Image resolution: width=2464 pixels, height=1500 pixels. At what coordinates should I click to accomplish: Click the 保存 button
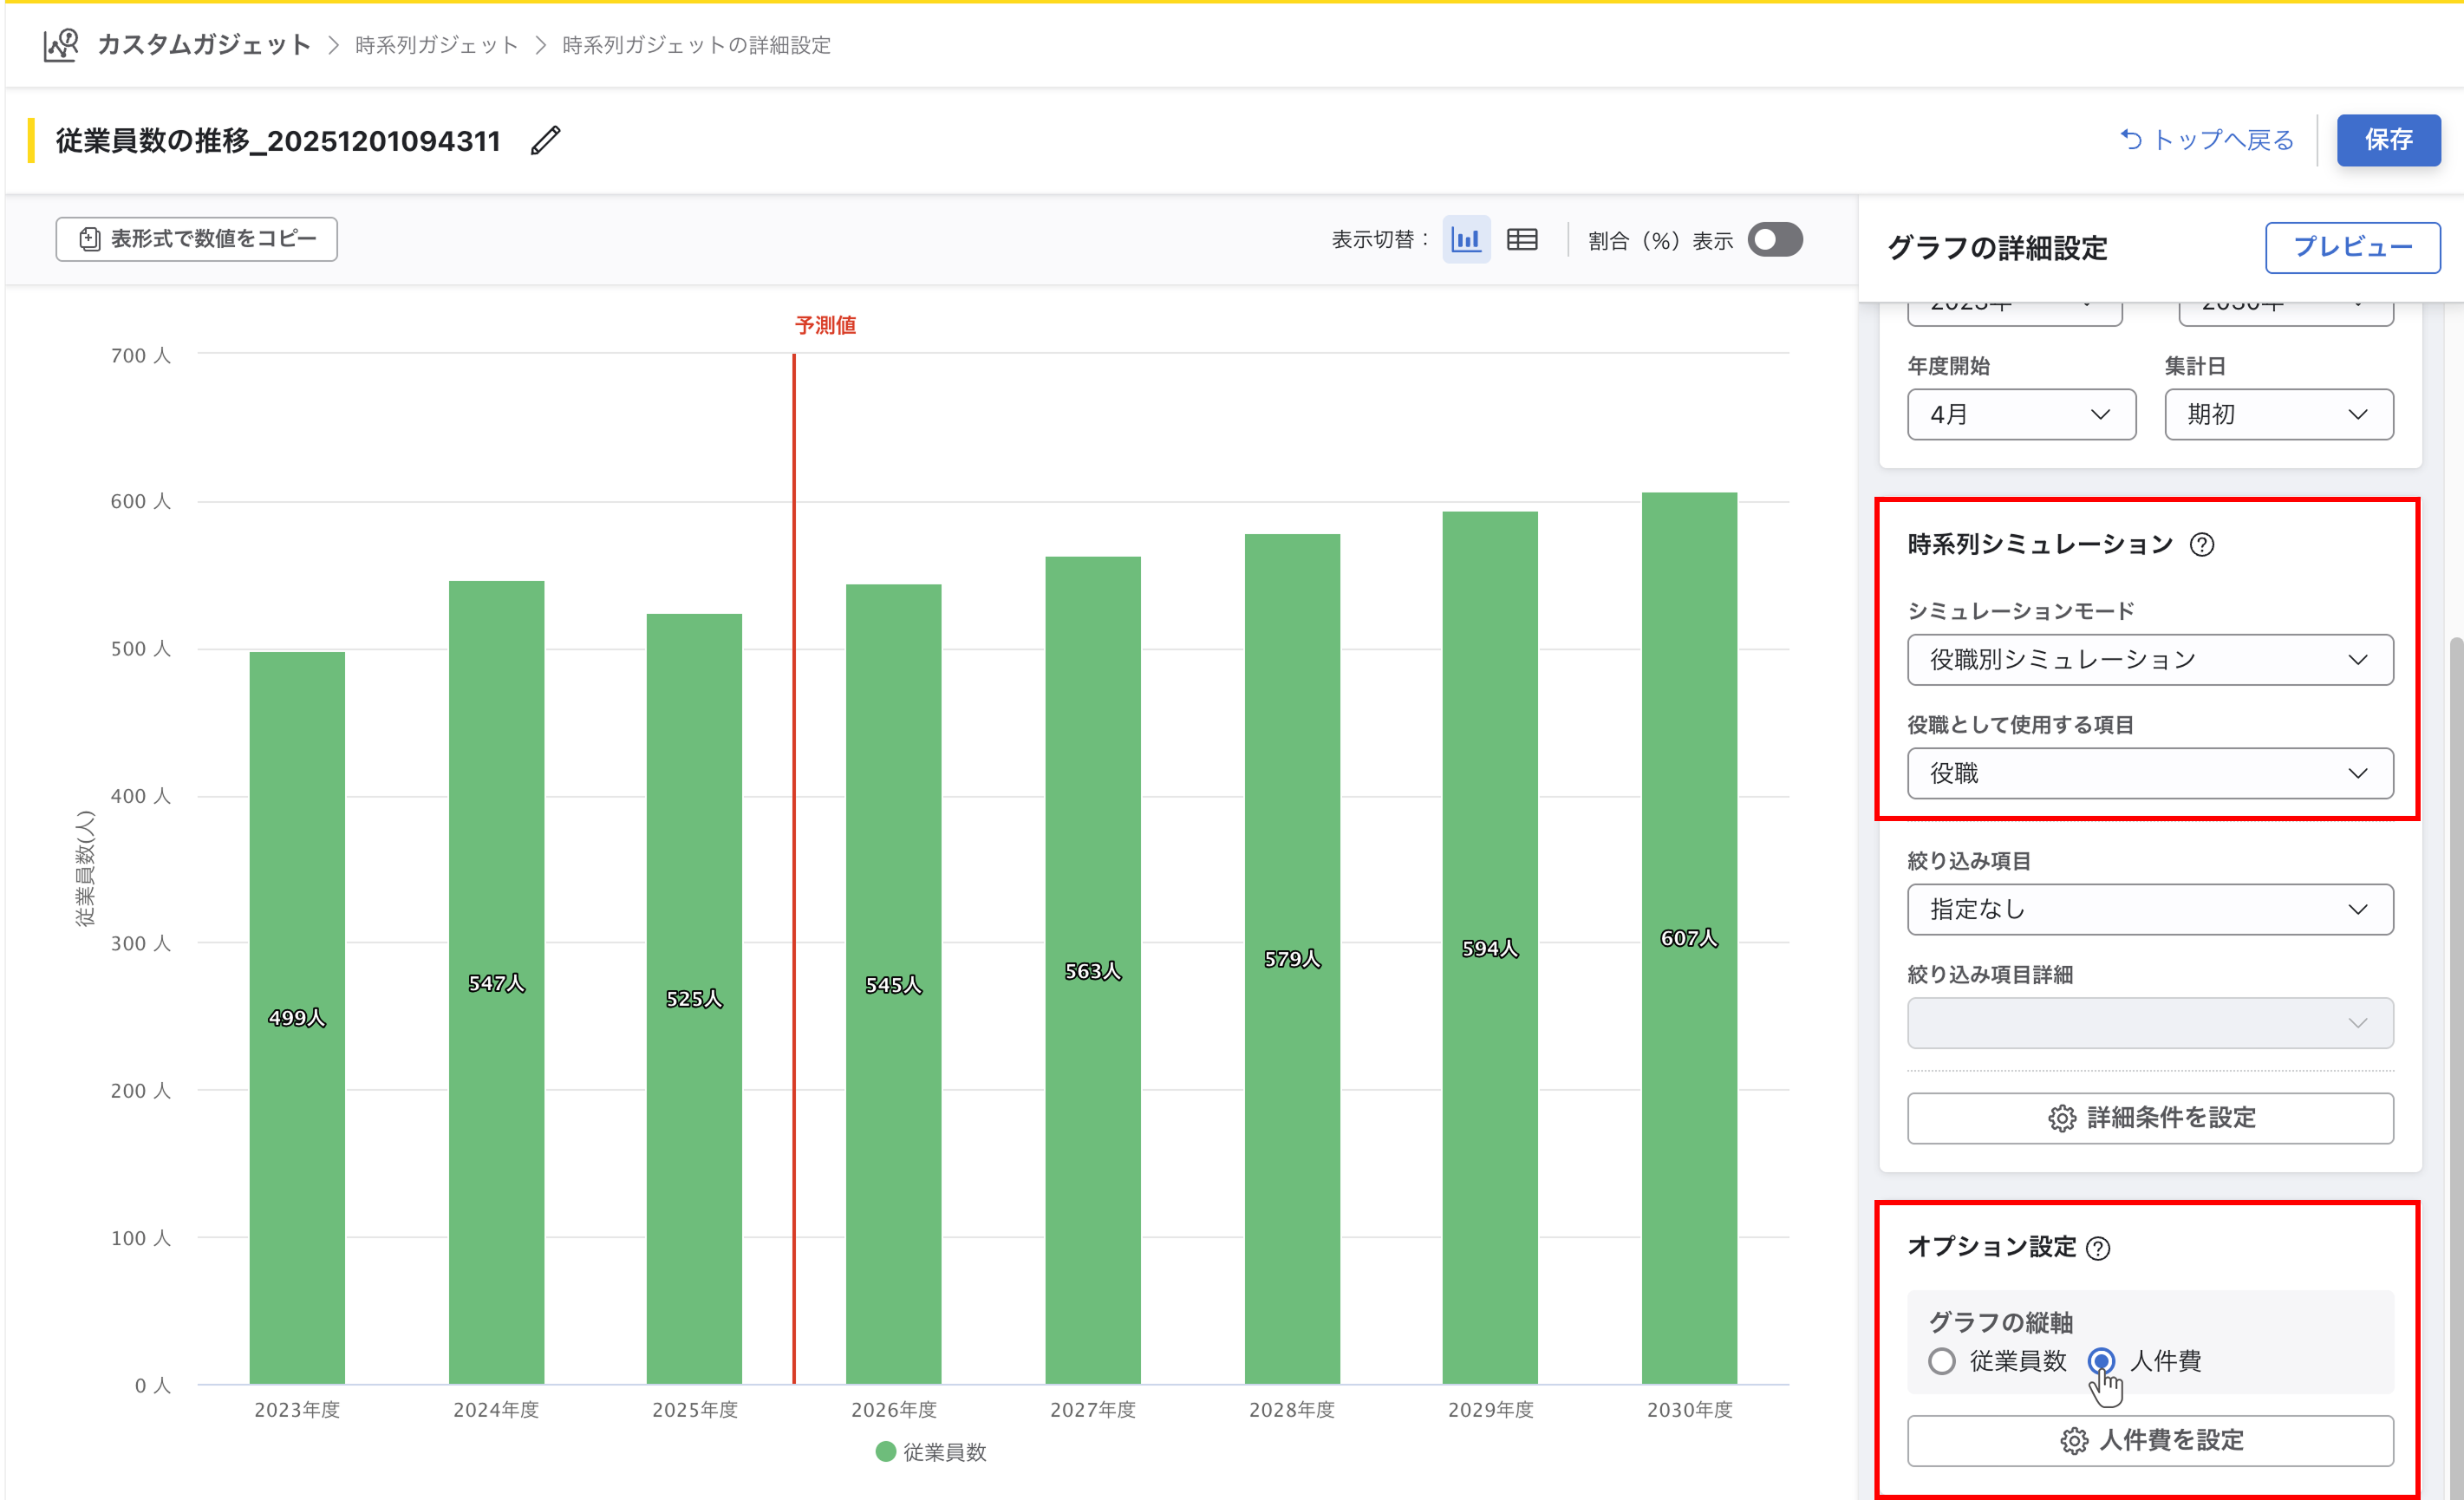pyautogui.click(x=2388, y=140)
